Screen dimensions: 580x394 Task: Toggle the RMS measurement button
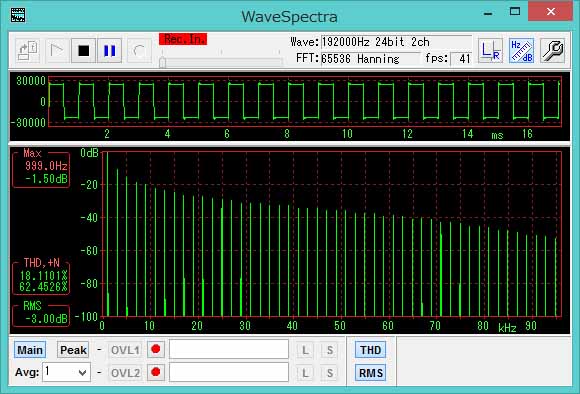pos(371,373)
